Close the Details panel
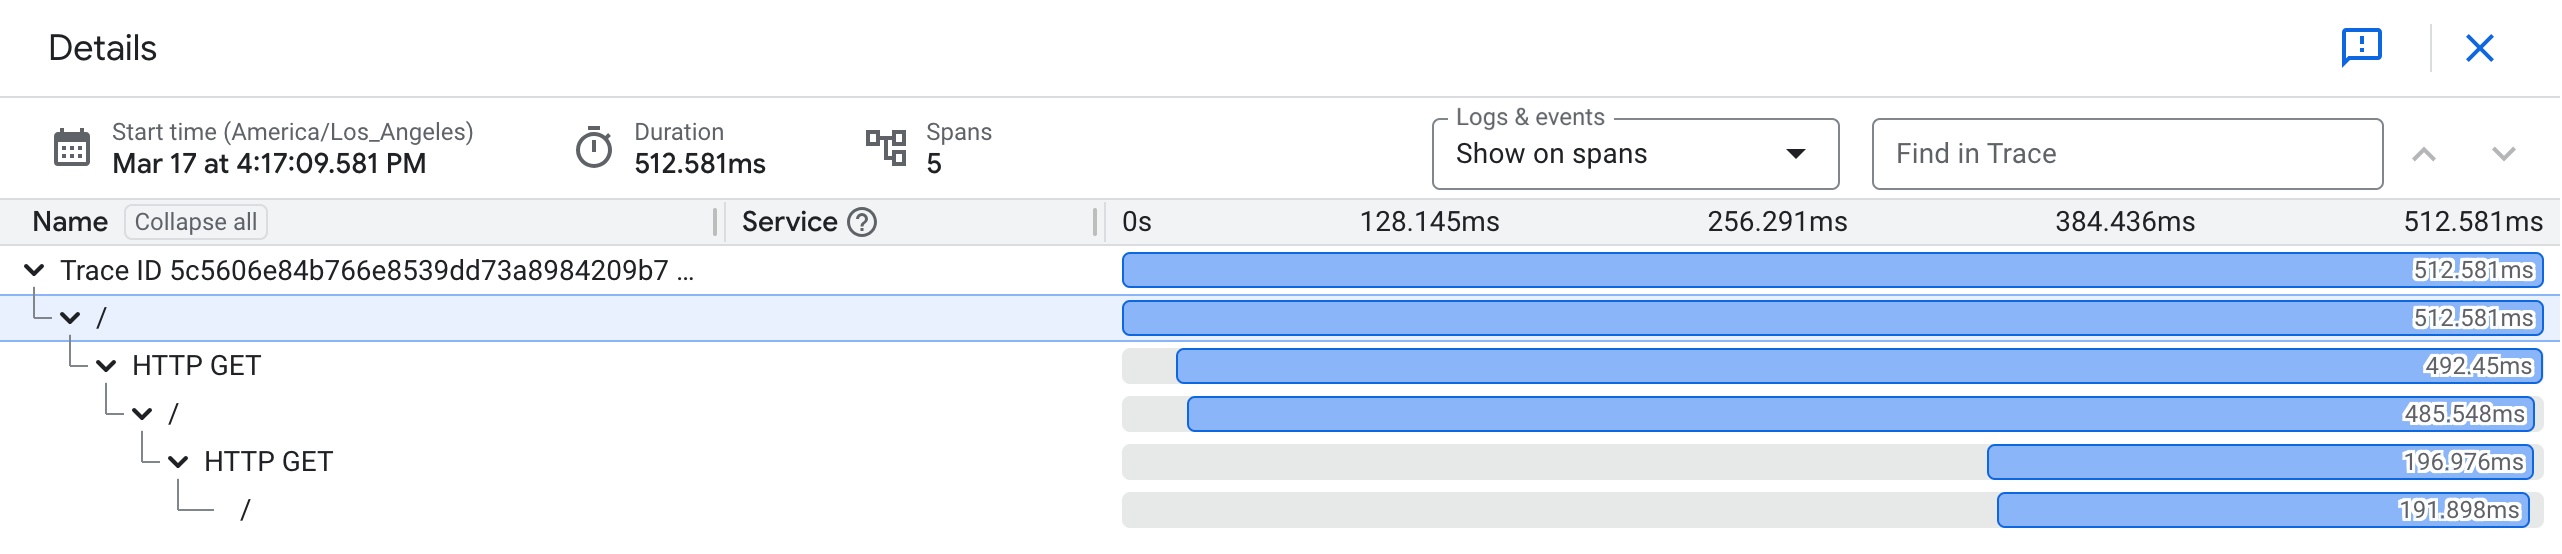This screenshot has height=554, width=2562. tap(2479, 48)
